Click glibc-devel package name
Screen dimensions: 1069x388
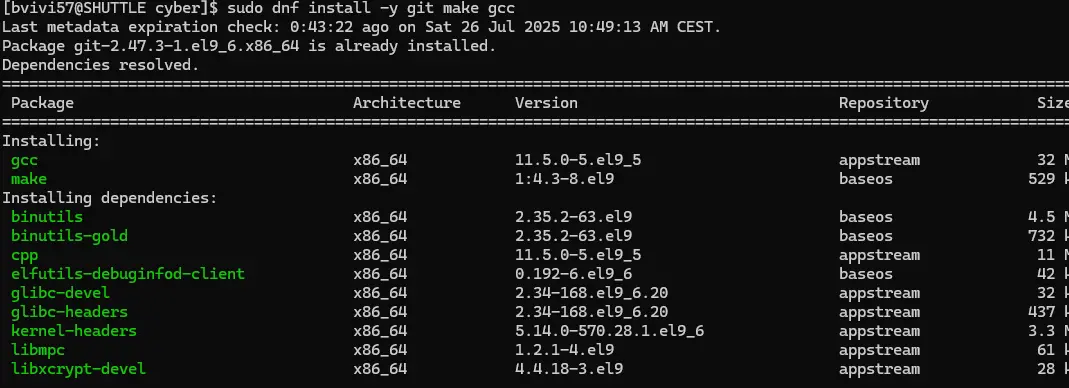point(60,293)
